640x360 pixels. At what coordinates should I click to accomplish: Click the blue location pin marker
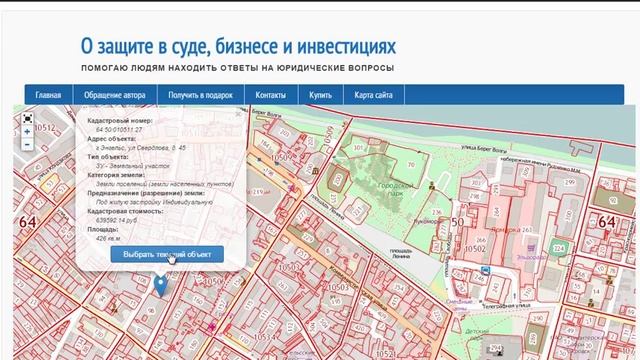pos(160,285)
